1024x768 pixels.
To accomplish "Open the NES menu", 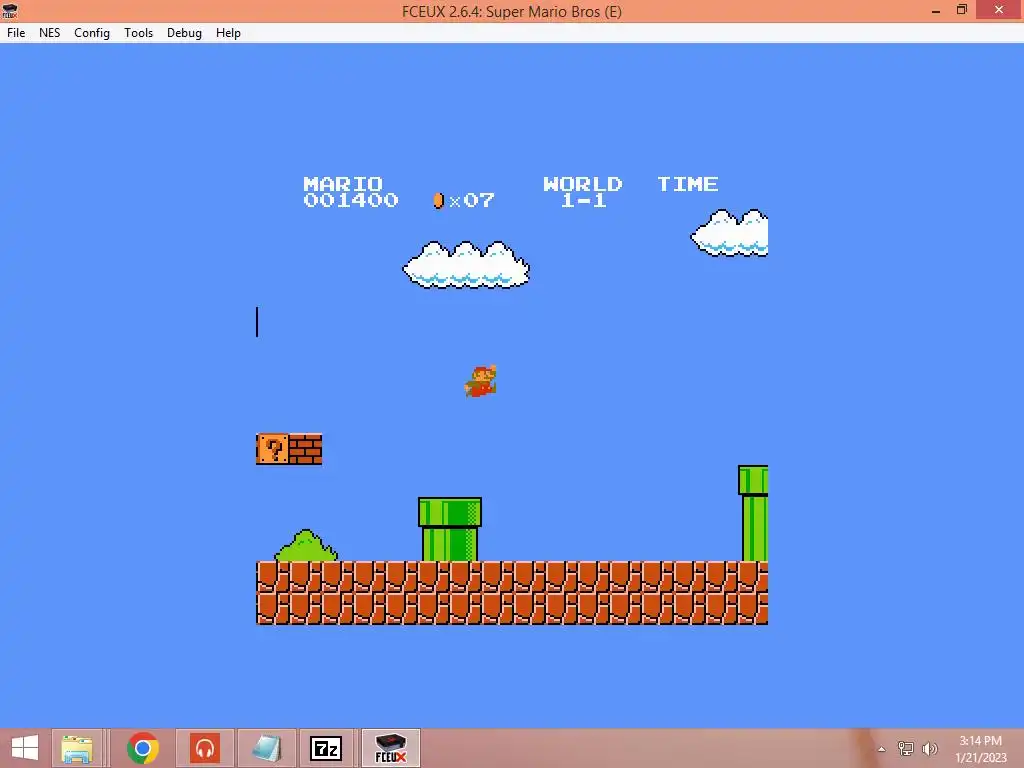I will [x=50, y=33].
